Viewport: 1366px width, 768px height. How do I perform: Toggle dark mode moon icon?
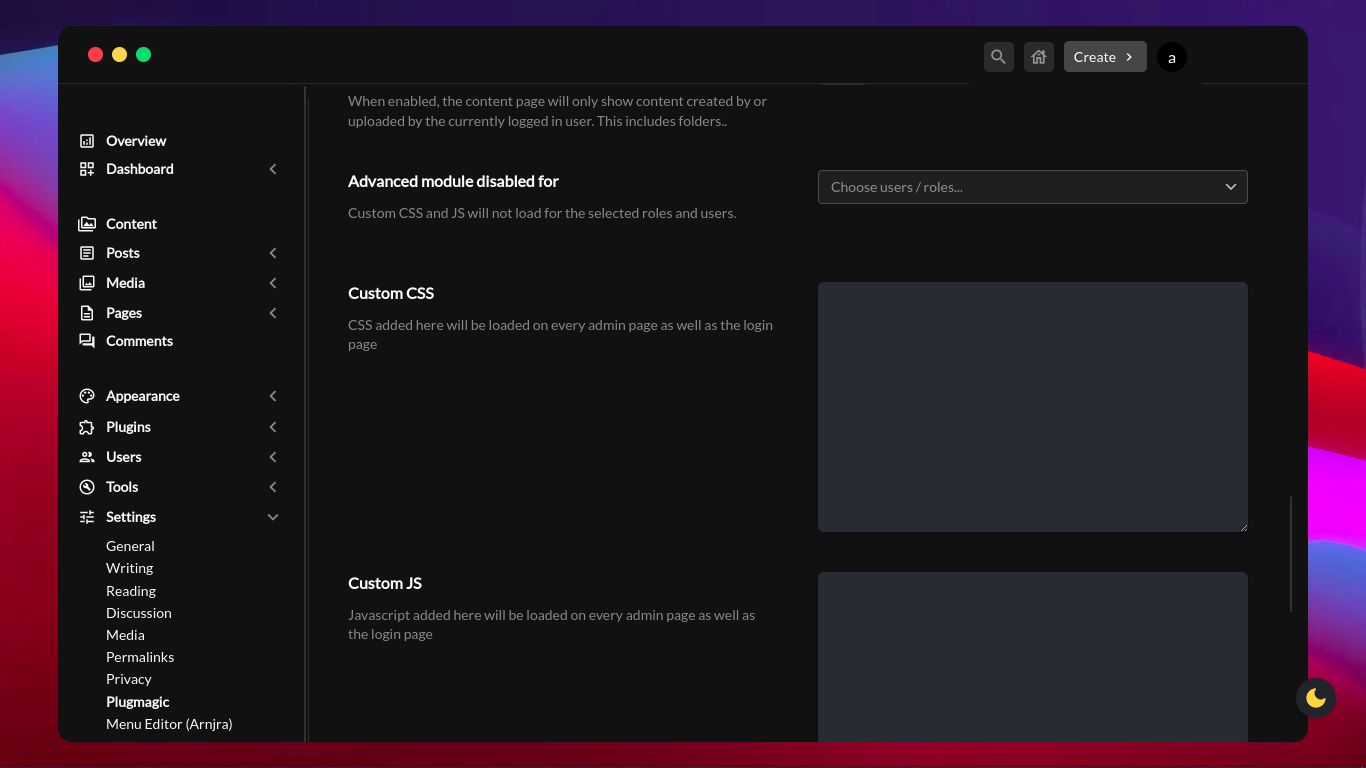pyautogui.click(x=1315, y=698)
